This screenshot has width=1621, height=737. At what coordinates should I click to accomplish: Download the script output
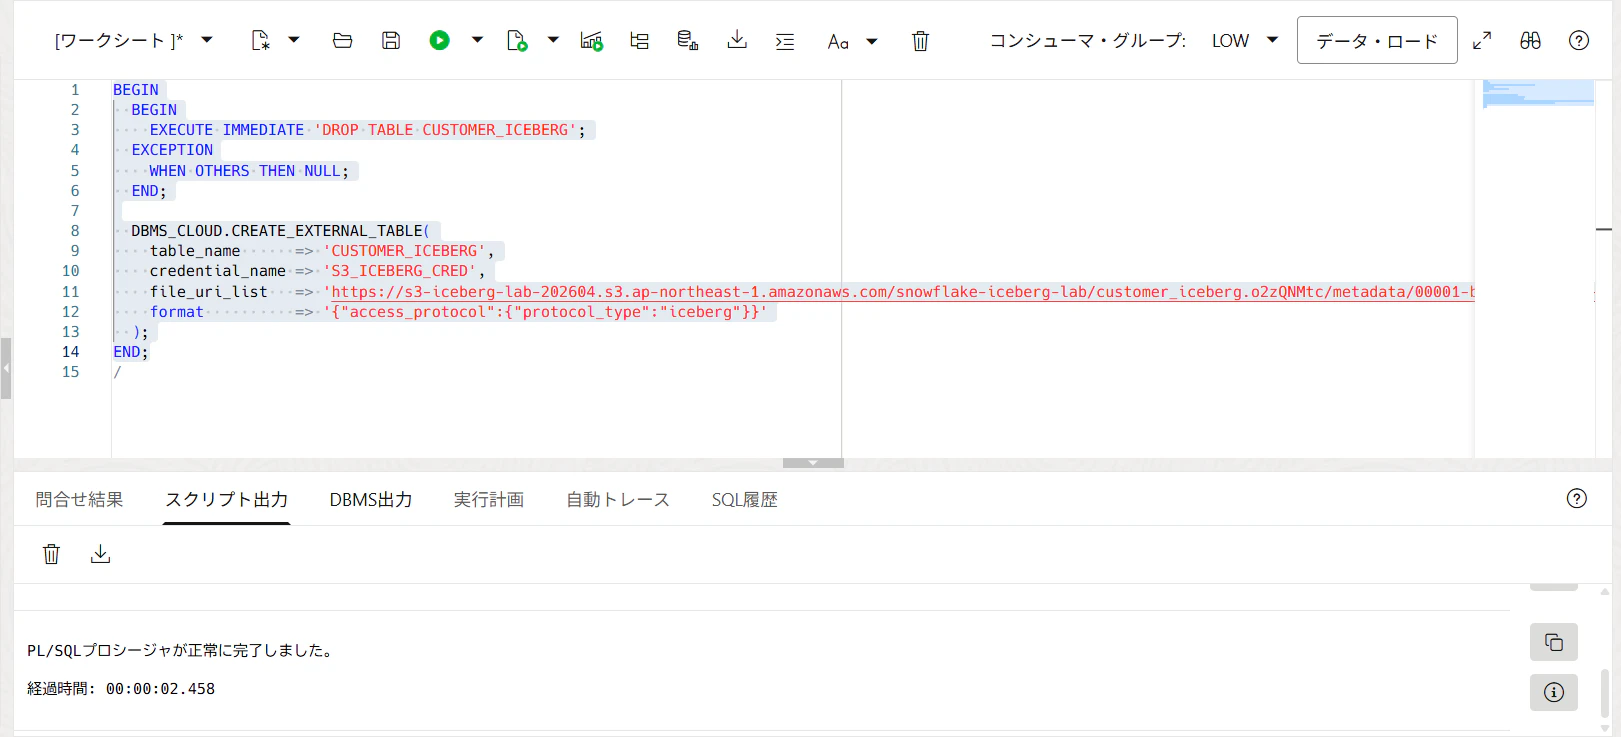pyautogui.click(x=100, y=554)
